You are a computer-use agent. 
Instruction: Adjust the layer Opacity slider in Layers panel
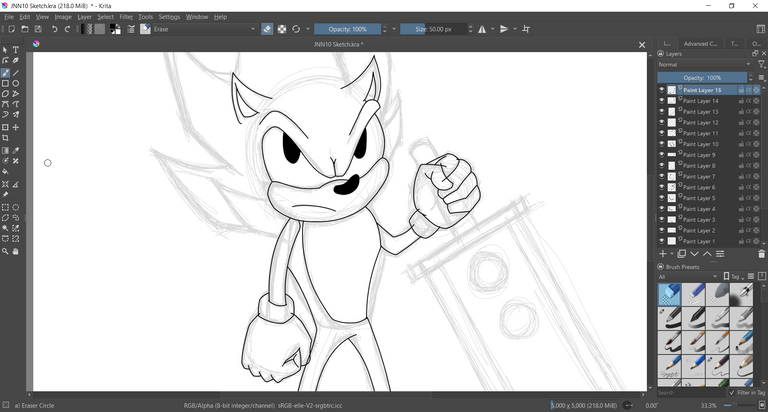702,78
